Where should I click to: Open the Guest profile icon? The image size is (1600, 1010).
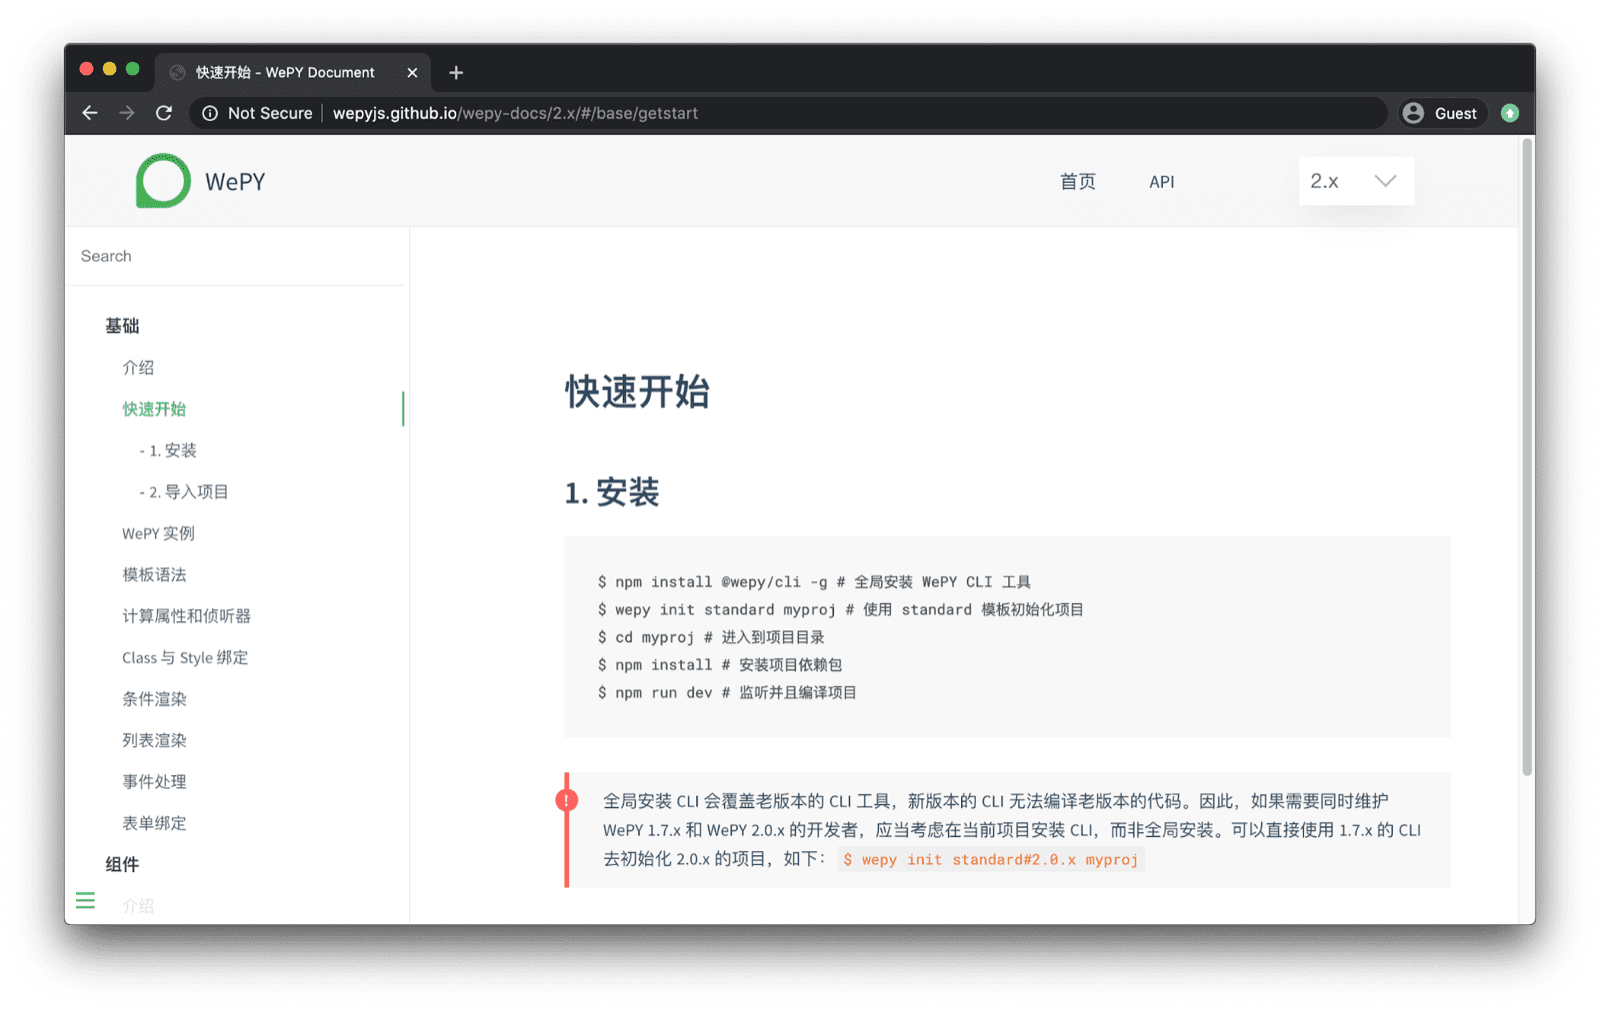(x=1413, y=113)
